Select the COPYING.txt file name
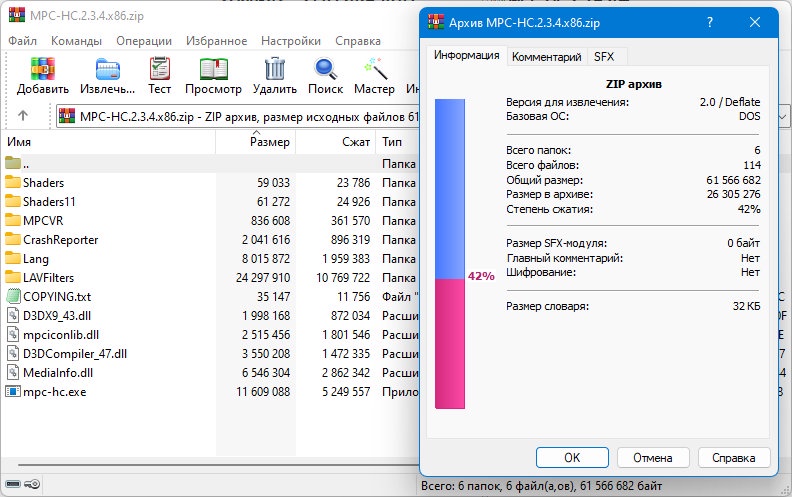This screenshot has width=792, height=497. 57,296
